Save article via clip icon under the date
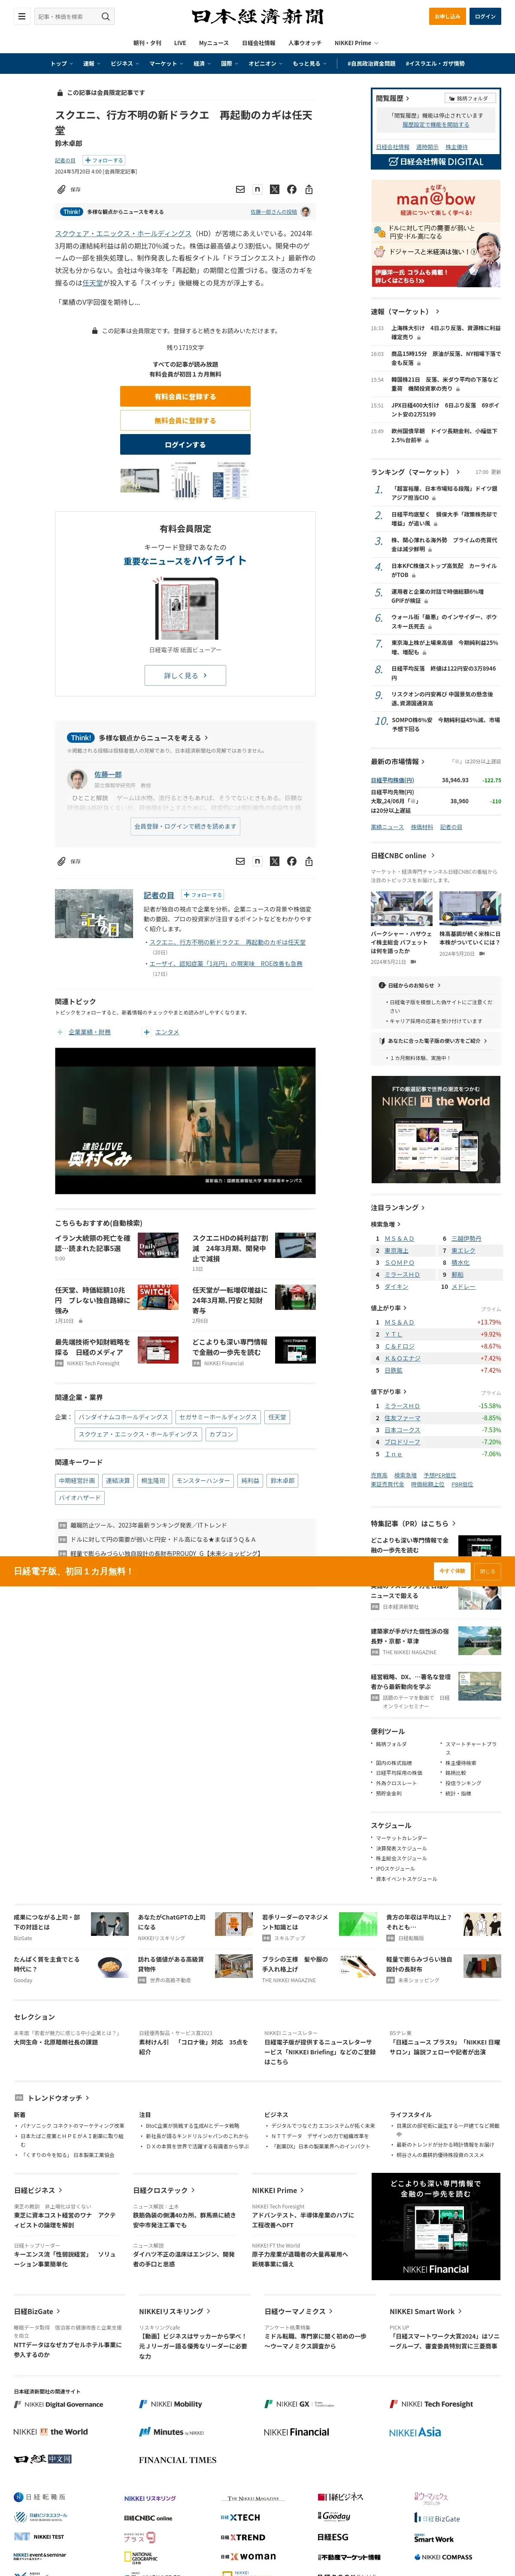The width and height of the screenshot is (515, 2576). coord(61,189)
